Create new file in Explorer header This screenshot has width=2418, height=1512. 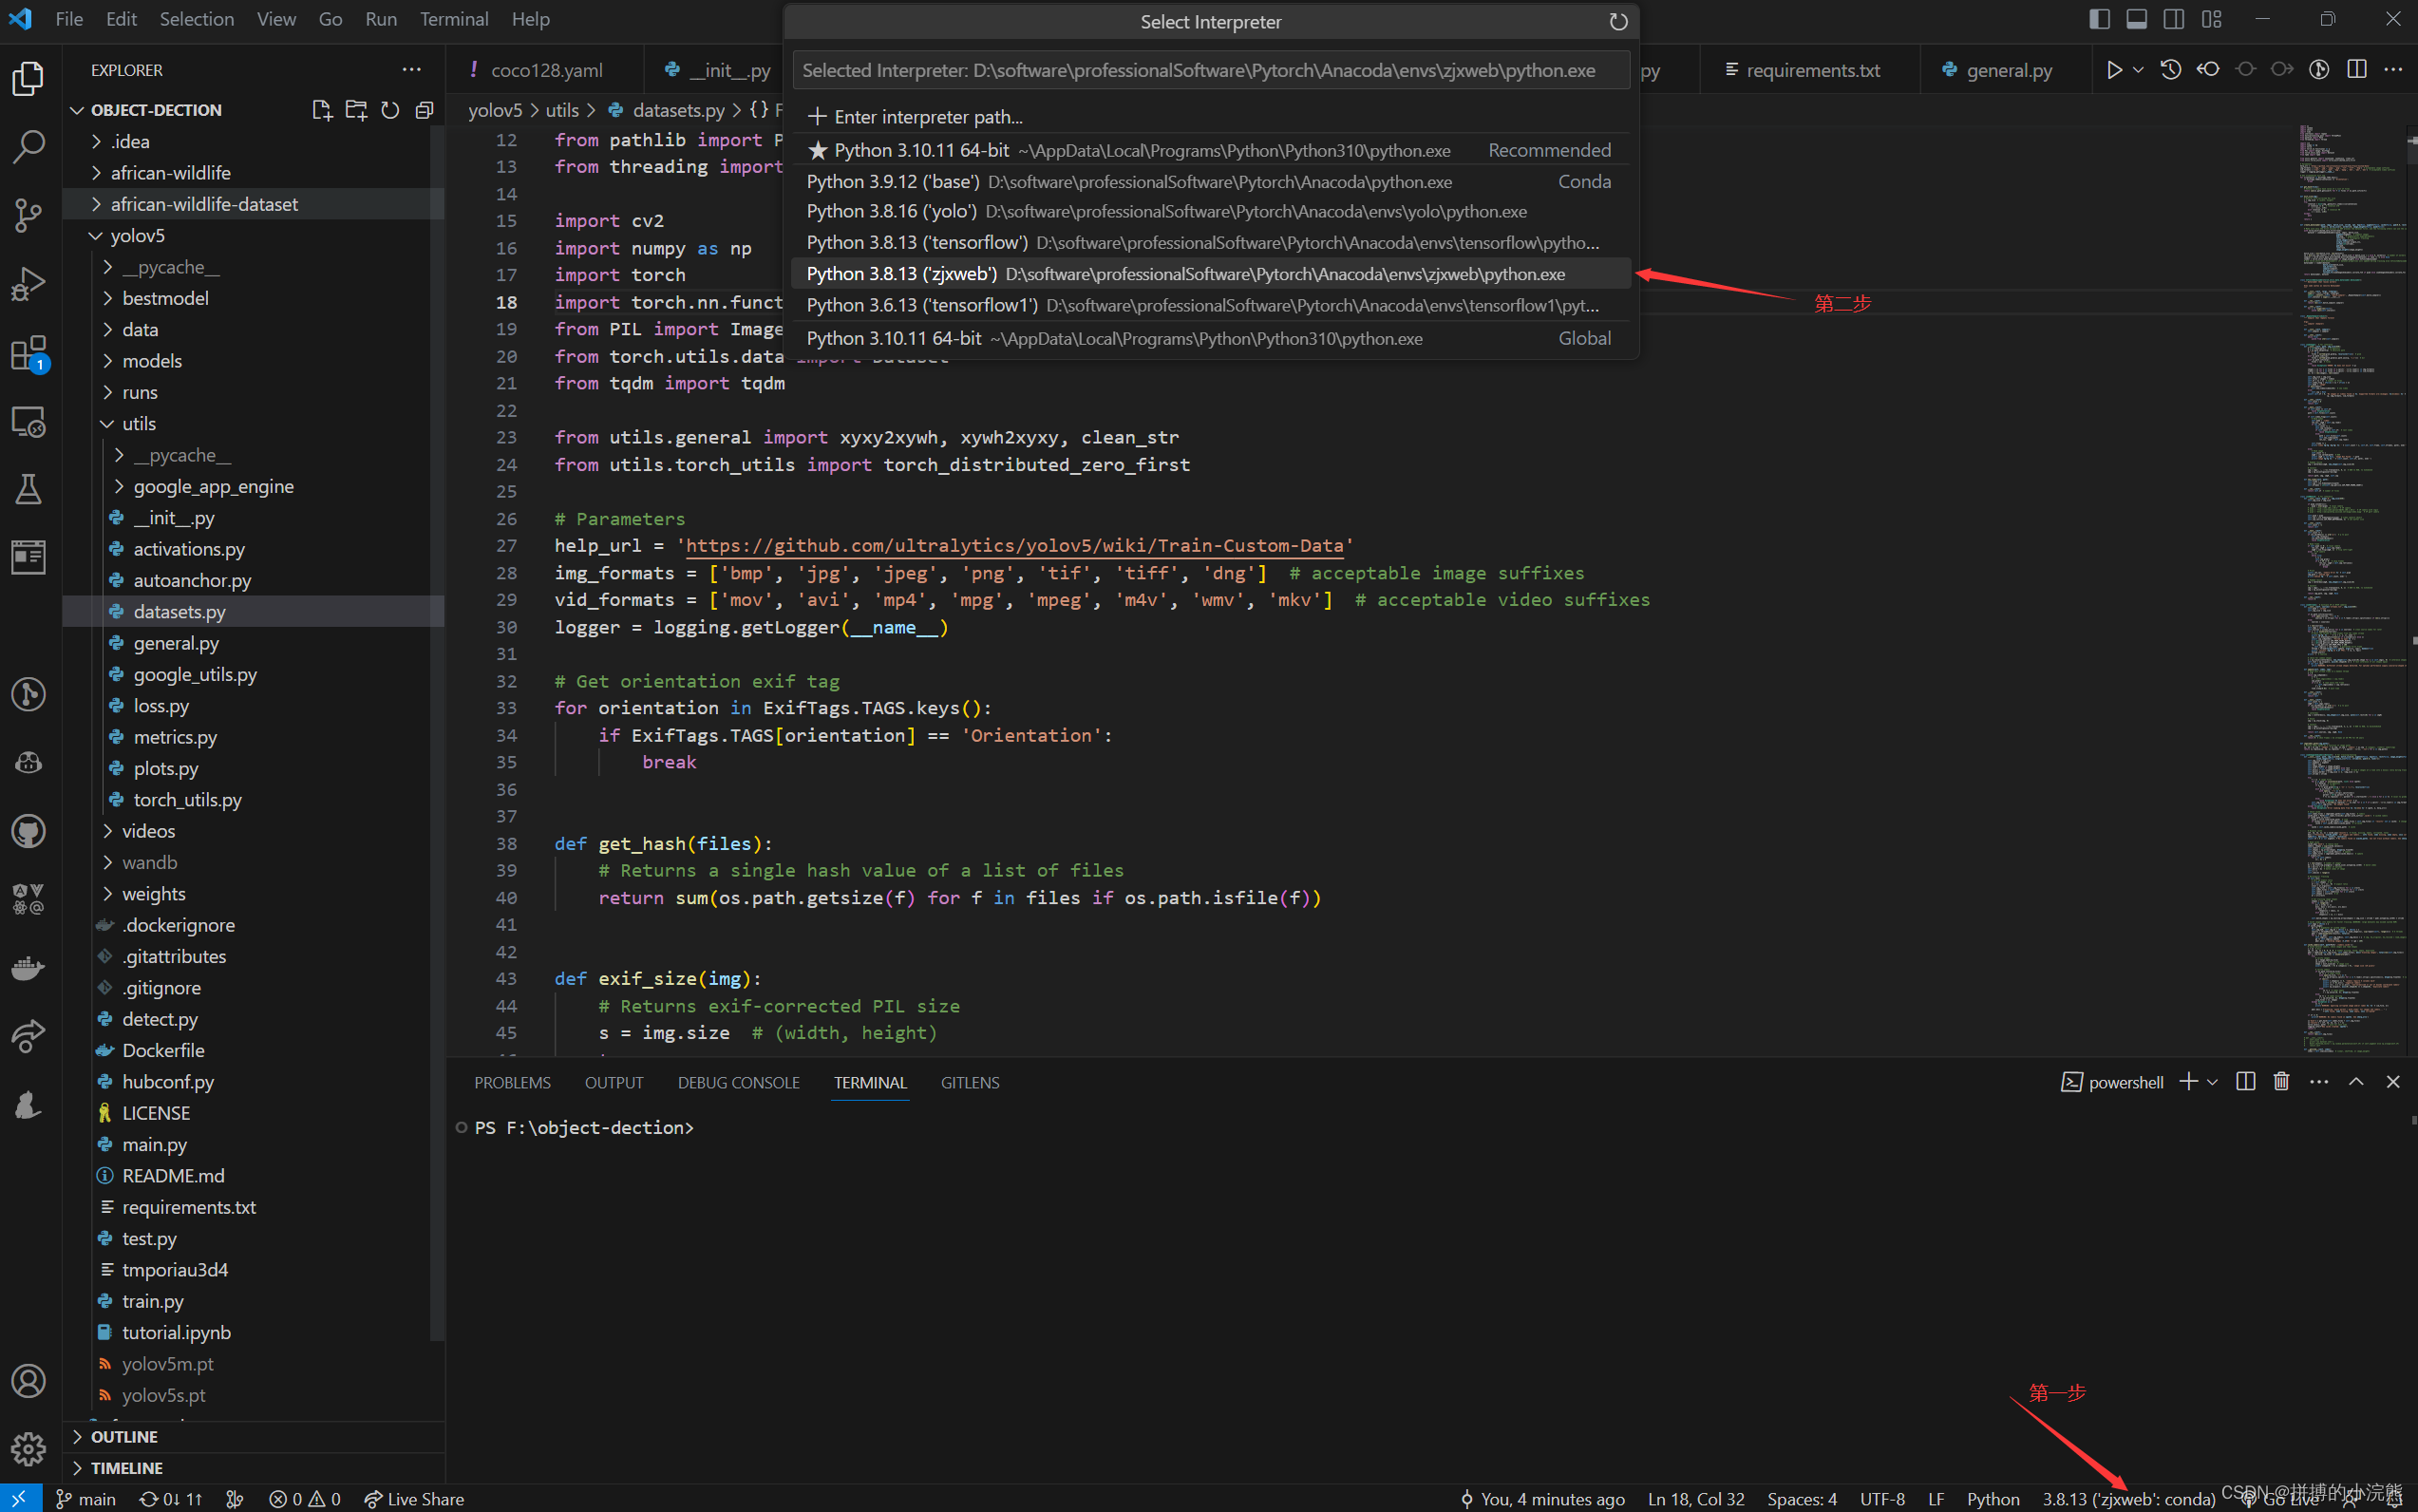[x=322, y=110]
